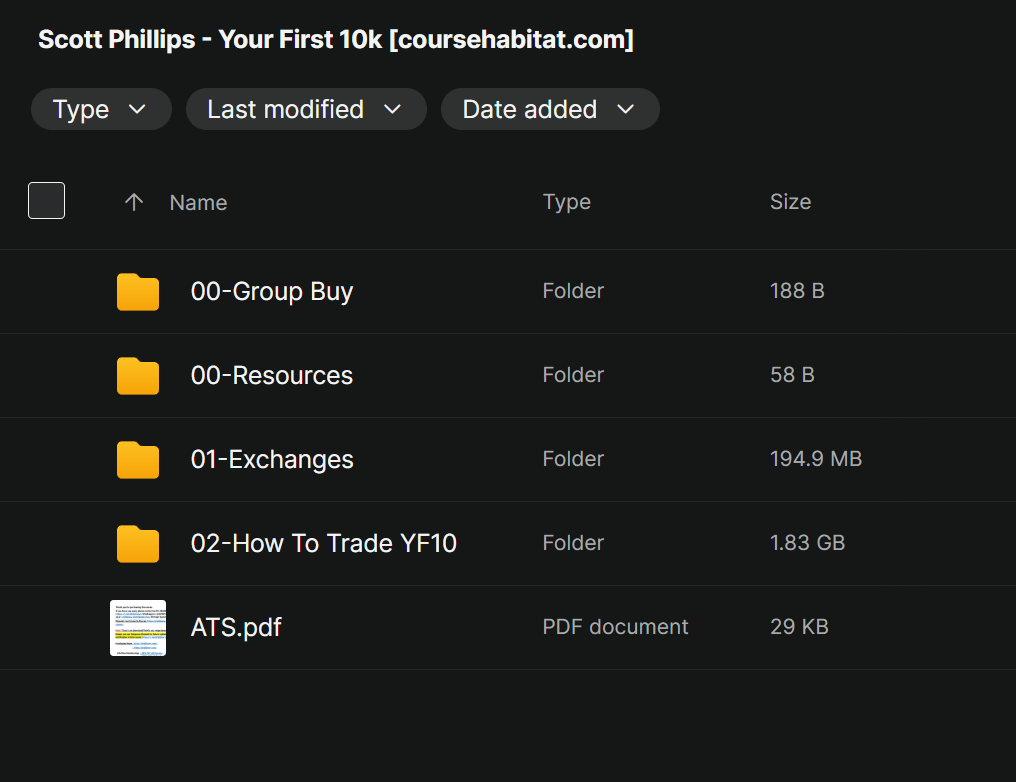Expand the Type filter dropdown
Screen dimensions: 1016x782
101,109
